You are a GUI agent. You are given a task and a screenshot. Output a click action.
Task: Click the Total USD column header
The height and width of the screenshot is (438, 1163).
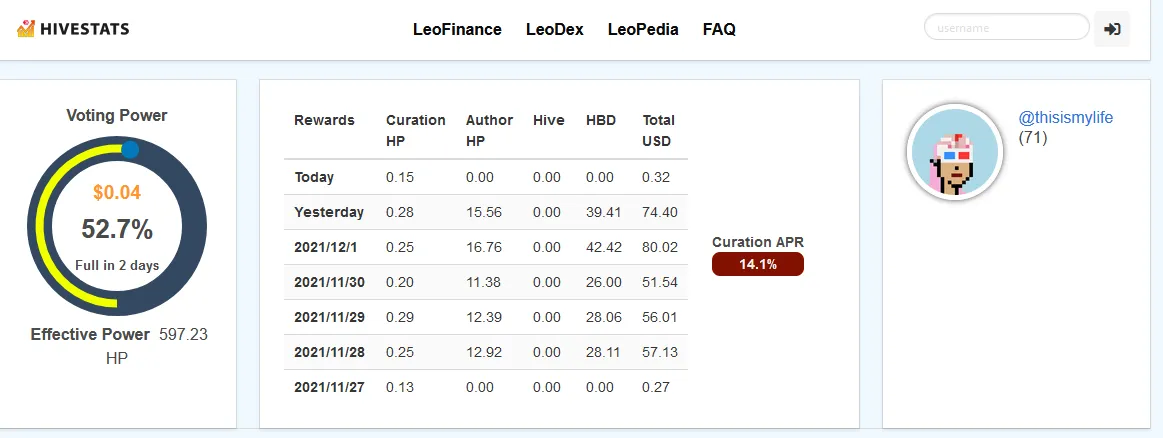pos(658,130)
